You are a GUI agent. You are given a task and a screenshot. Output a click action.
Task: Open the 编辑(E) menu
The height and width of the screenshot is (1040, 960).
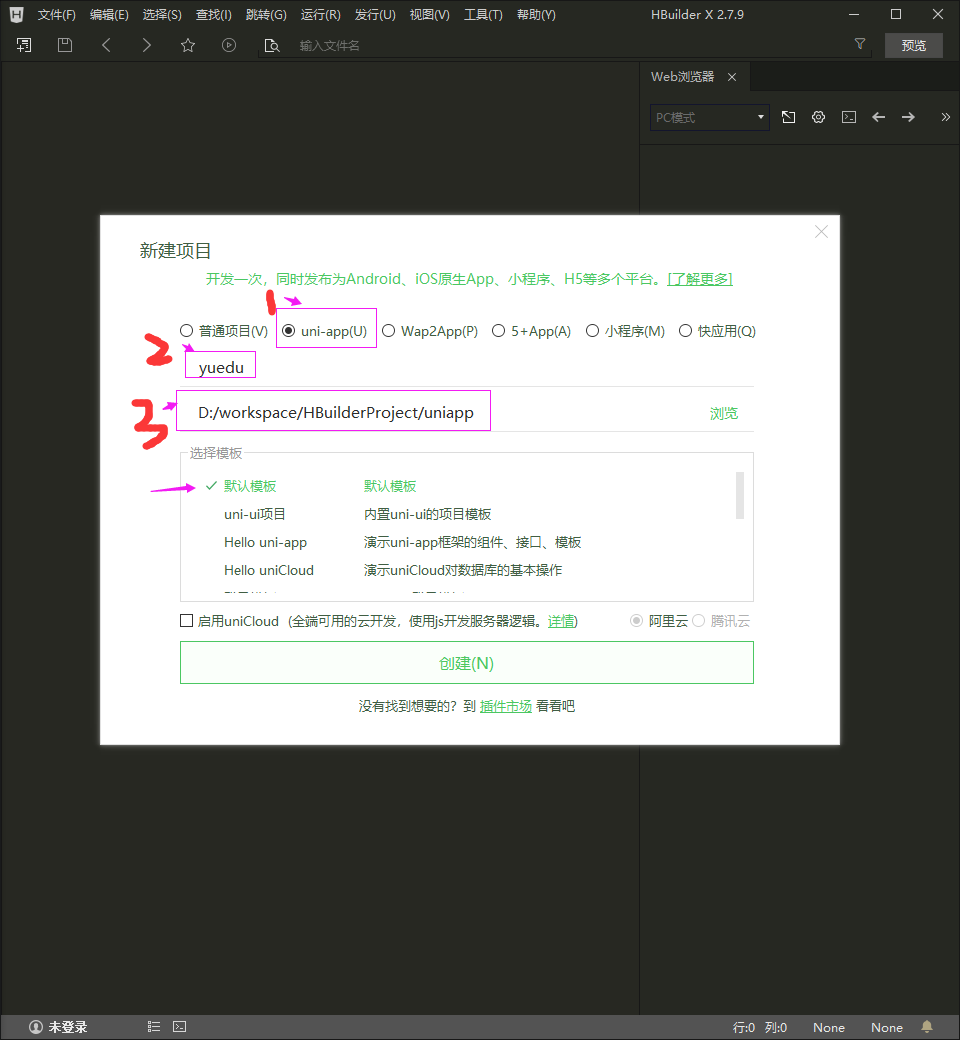pos(109,15)
